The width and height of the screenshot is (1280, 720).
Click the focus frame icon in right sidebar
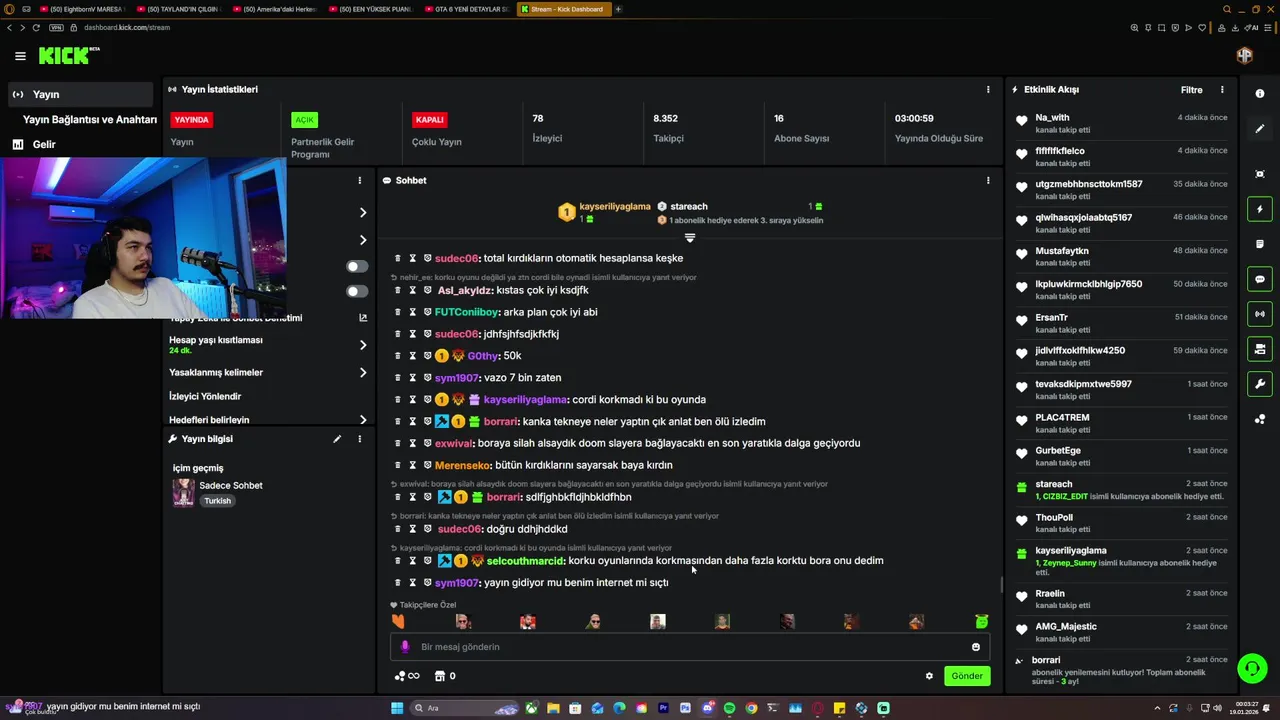click(x=1260, y=174)
